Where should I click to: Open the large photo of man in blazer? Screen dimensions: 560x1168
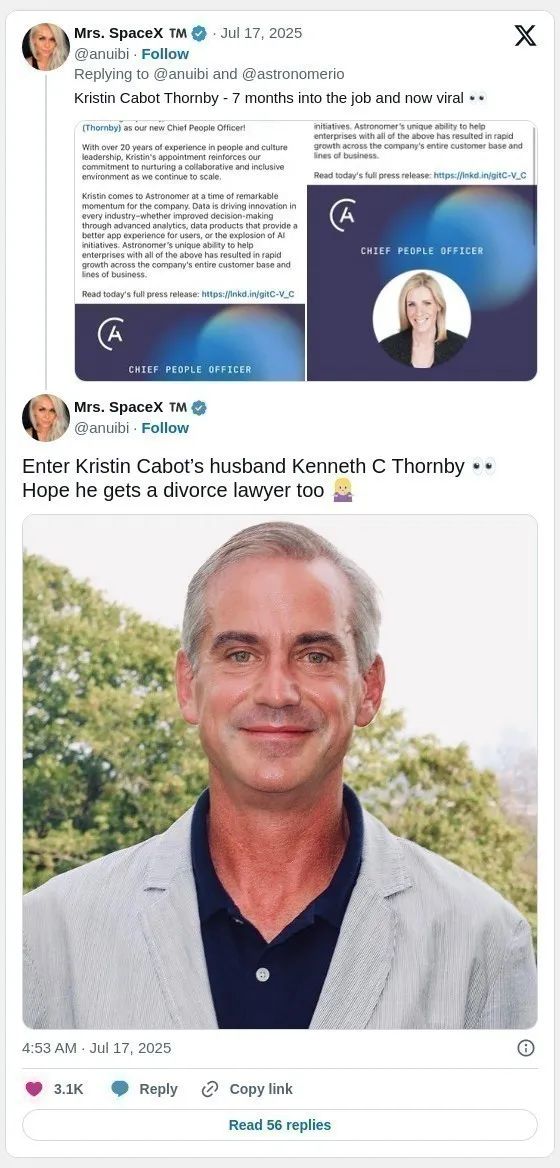[280, 772]
